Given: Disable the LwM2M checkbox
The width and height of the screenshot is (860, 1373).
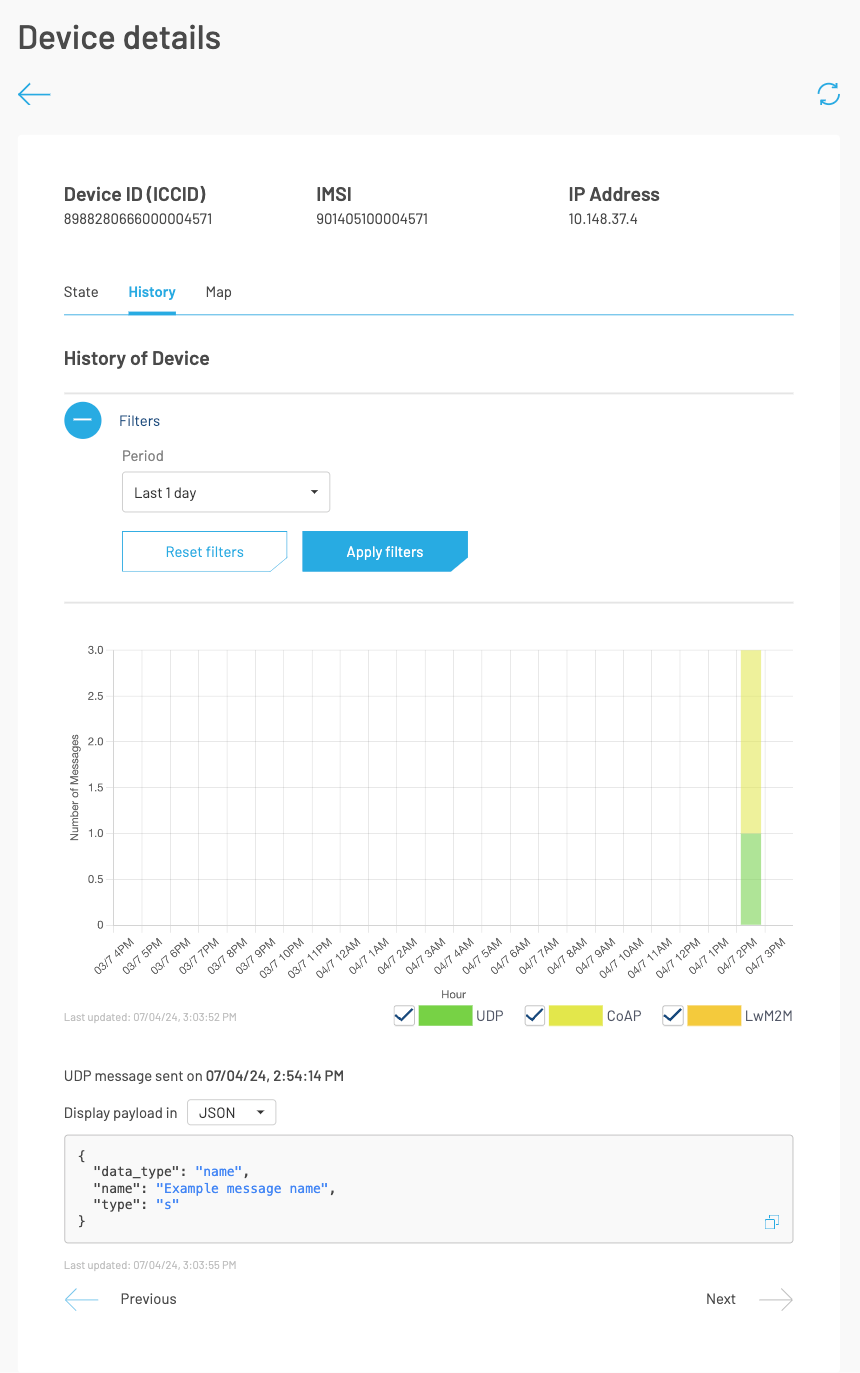Looking at the screenshot, I should (x=673, y=1016).
